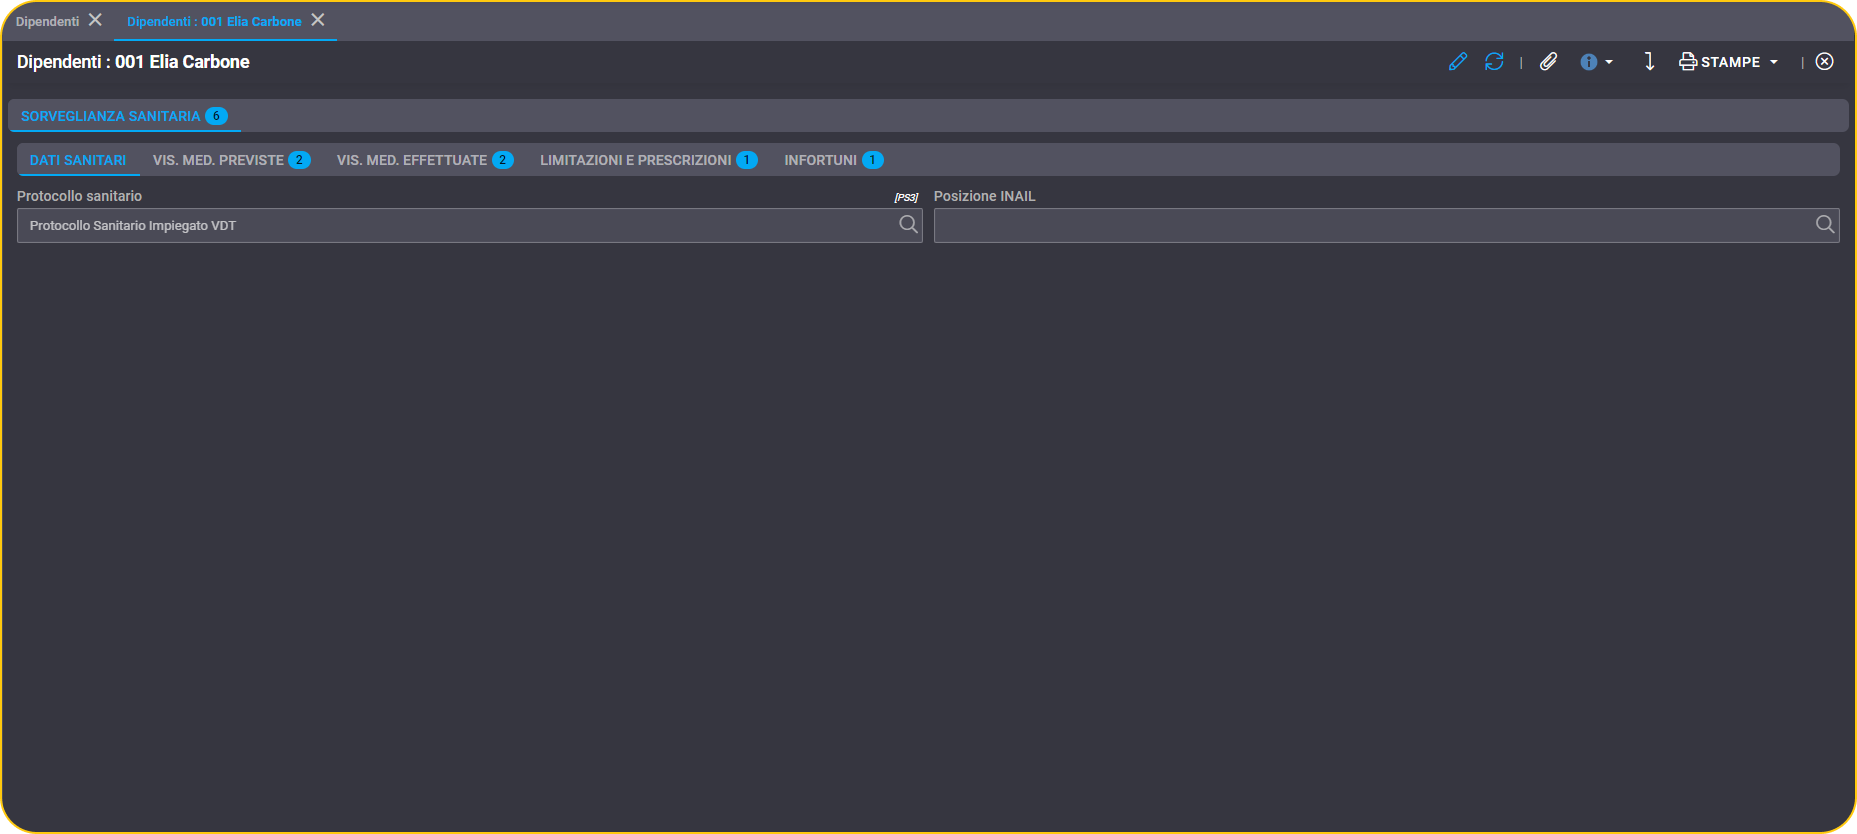Search Protocollo sanitario with magnifier icon
The image size is (1857, 834).
[908, 225]
